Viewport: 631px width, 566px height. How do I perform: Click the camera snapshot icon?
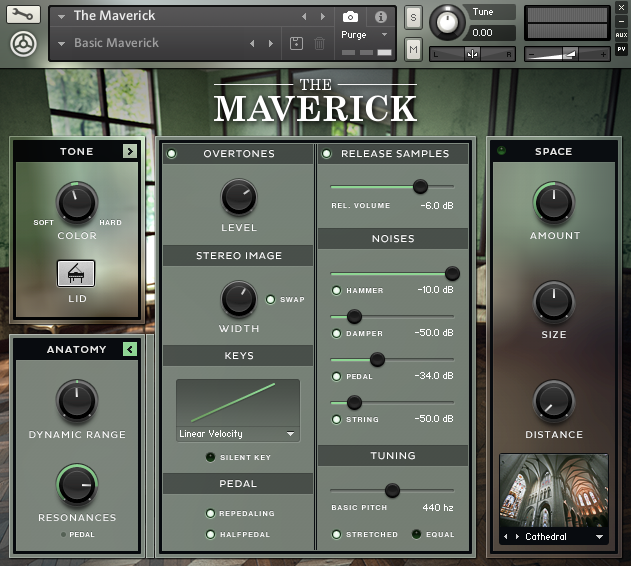click(x=350, y=17)
